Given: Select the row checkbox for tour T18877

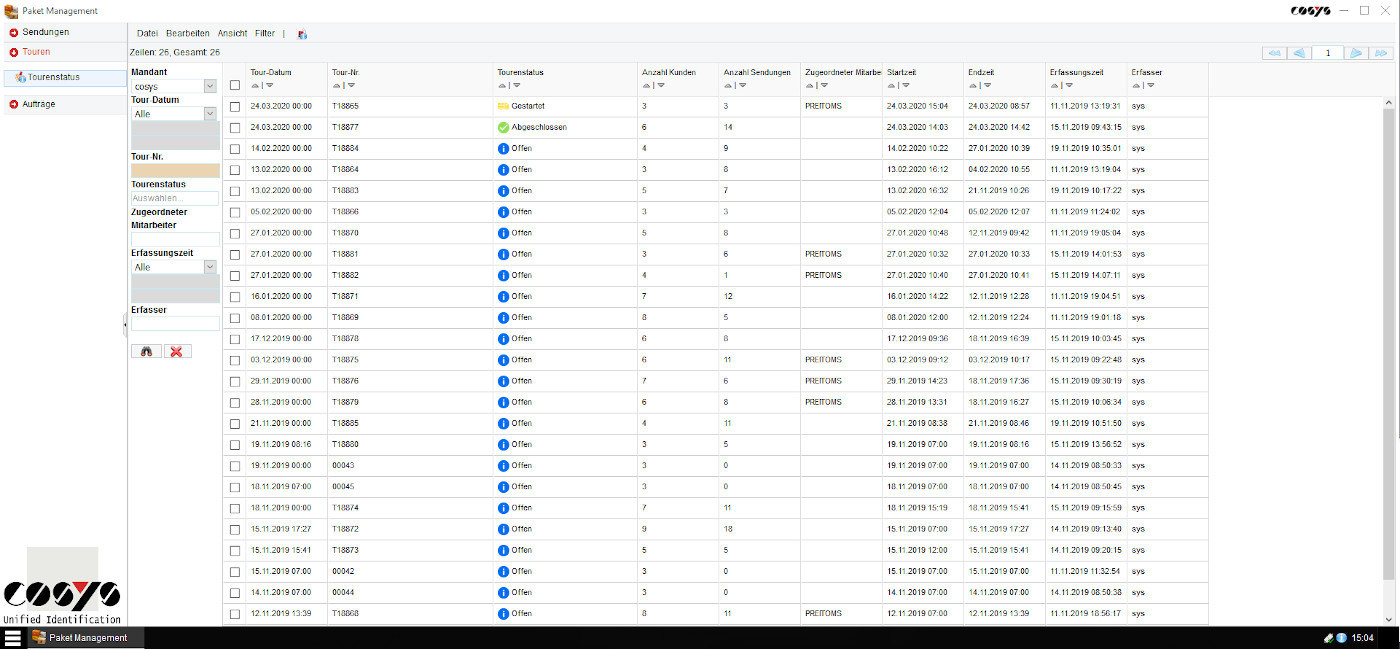Looking at the screenshot, I should pyautogui.click(x=235, y=128).
